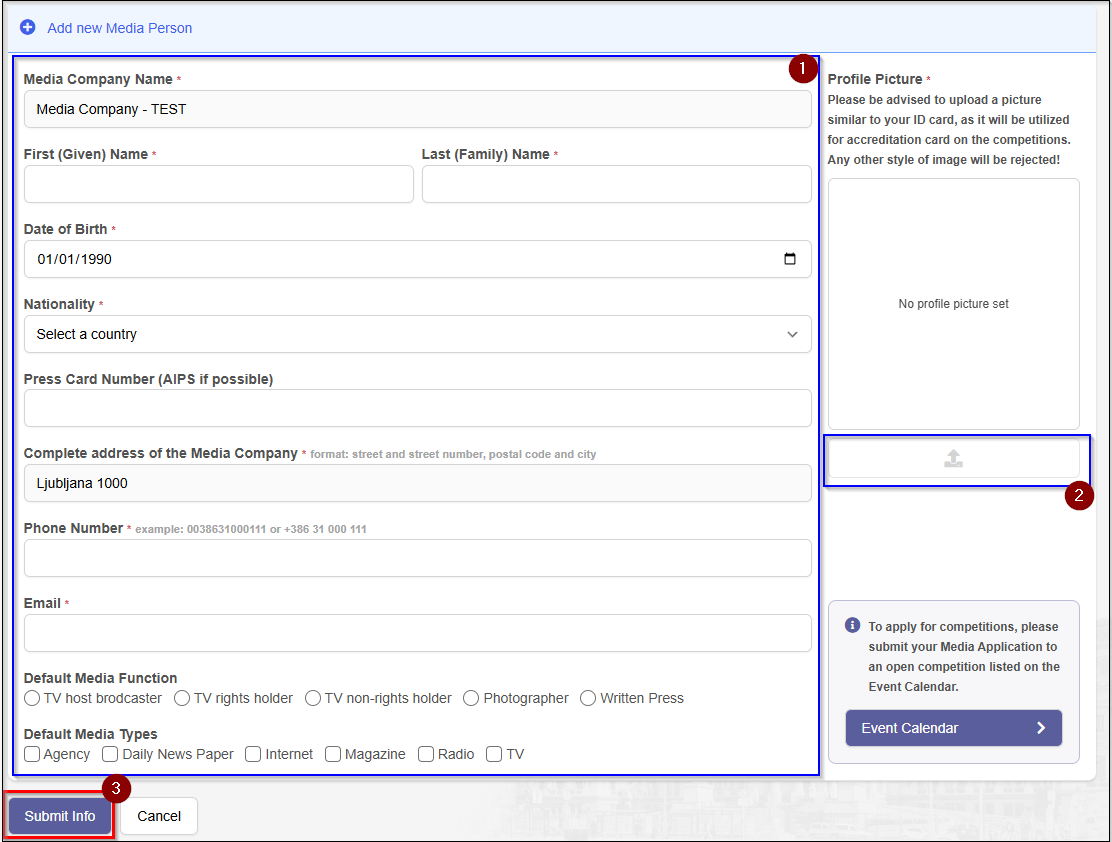The width and height of the screenshot is (1112, 842).
Task: Open the Event Calendar
Action: pyautogui.click(x=953, y=728)
